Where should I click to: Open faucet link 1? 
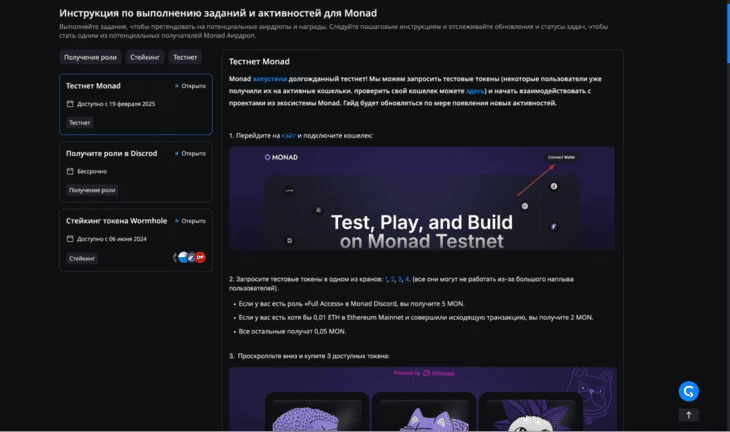coord(386,279)
